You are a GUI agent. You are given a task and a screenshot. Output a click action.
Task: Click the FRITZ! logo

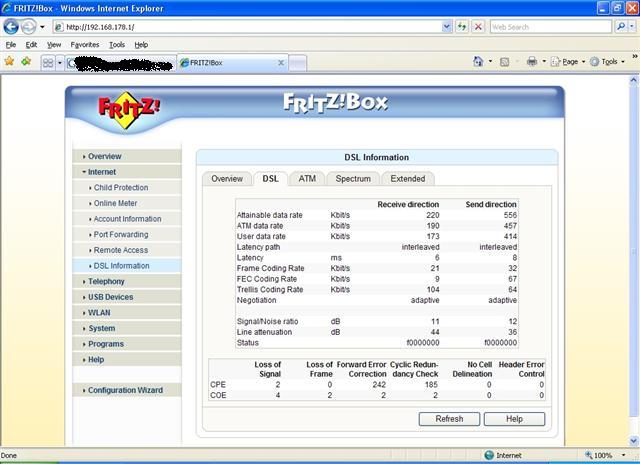(129, 110)
